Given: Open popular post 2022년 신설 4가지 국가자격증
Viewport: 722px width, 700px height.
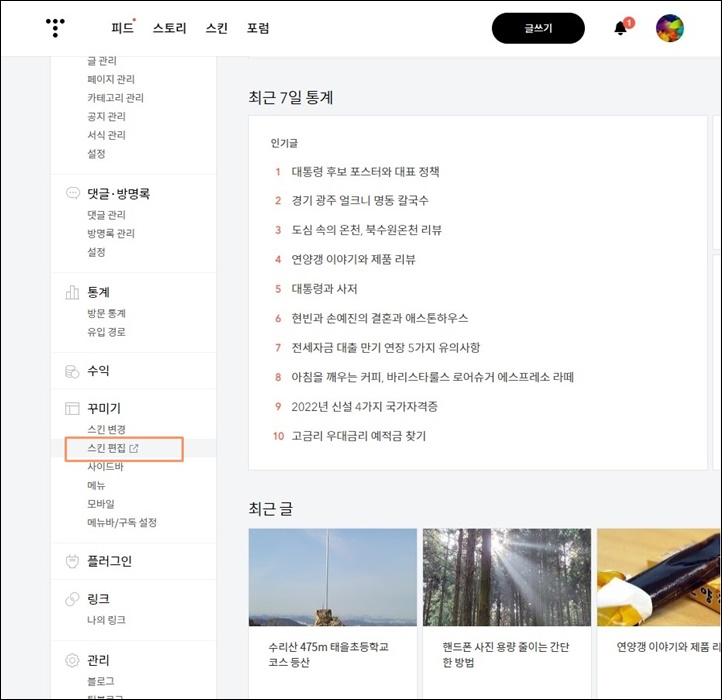Looking at the screenshot, I should click(x=364, y=407).
